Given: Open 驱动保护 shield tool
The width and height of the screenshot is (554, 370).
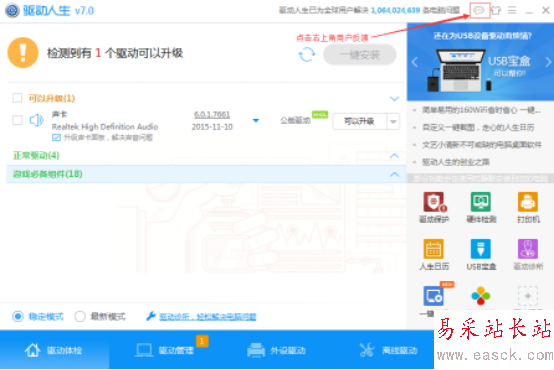Looking at the screenshot, I should (x=434, y=202).
